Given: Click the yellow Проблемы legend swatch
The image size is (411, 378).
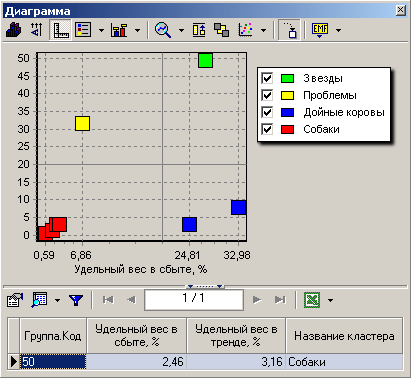Looking at the screenshot, I should (287, 95).
